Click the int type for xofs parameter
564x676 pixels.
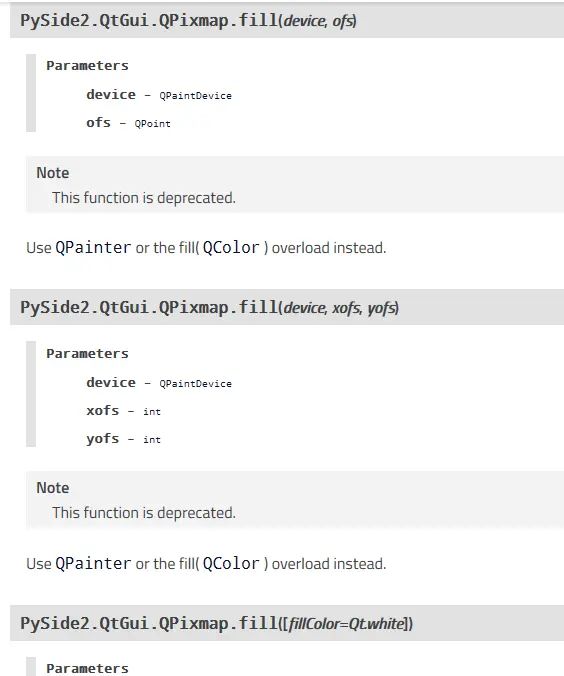(152, 412)
